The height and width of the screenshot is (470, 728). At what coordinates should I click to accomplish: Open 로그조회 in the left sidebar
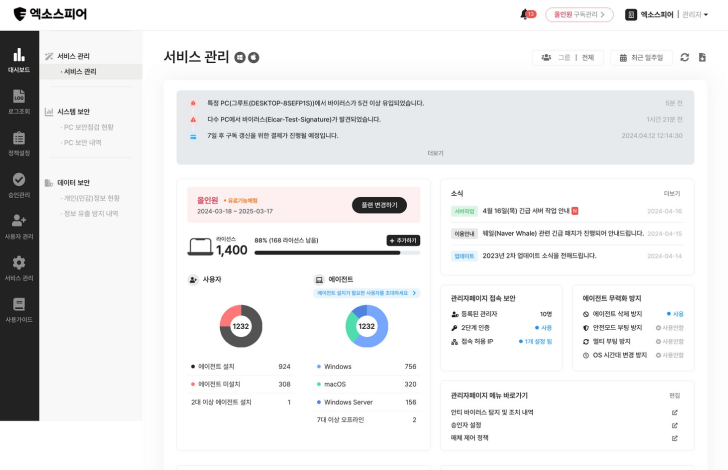coord(19,102)
